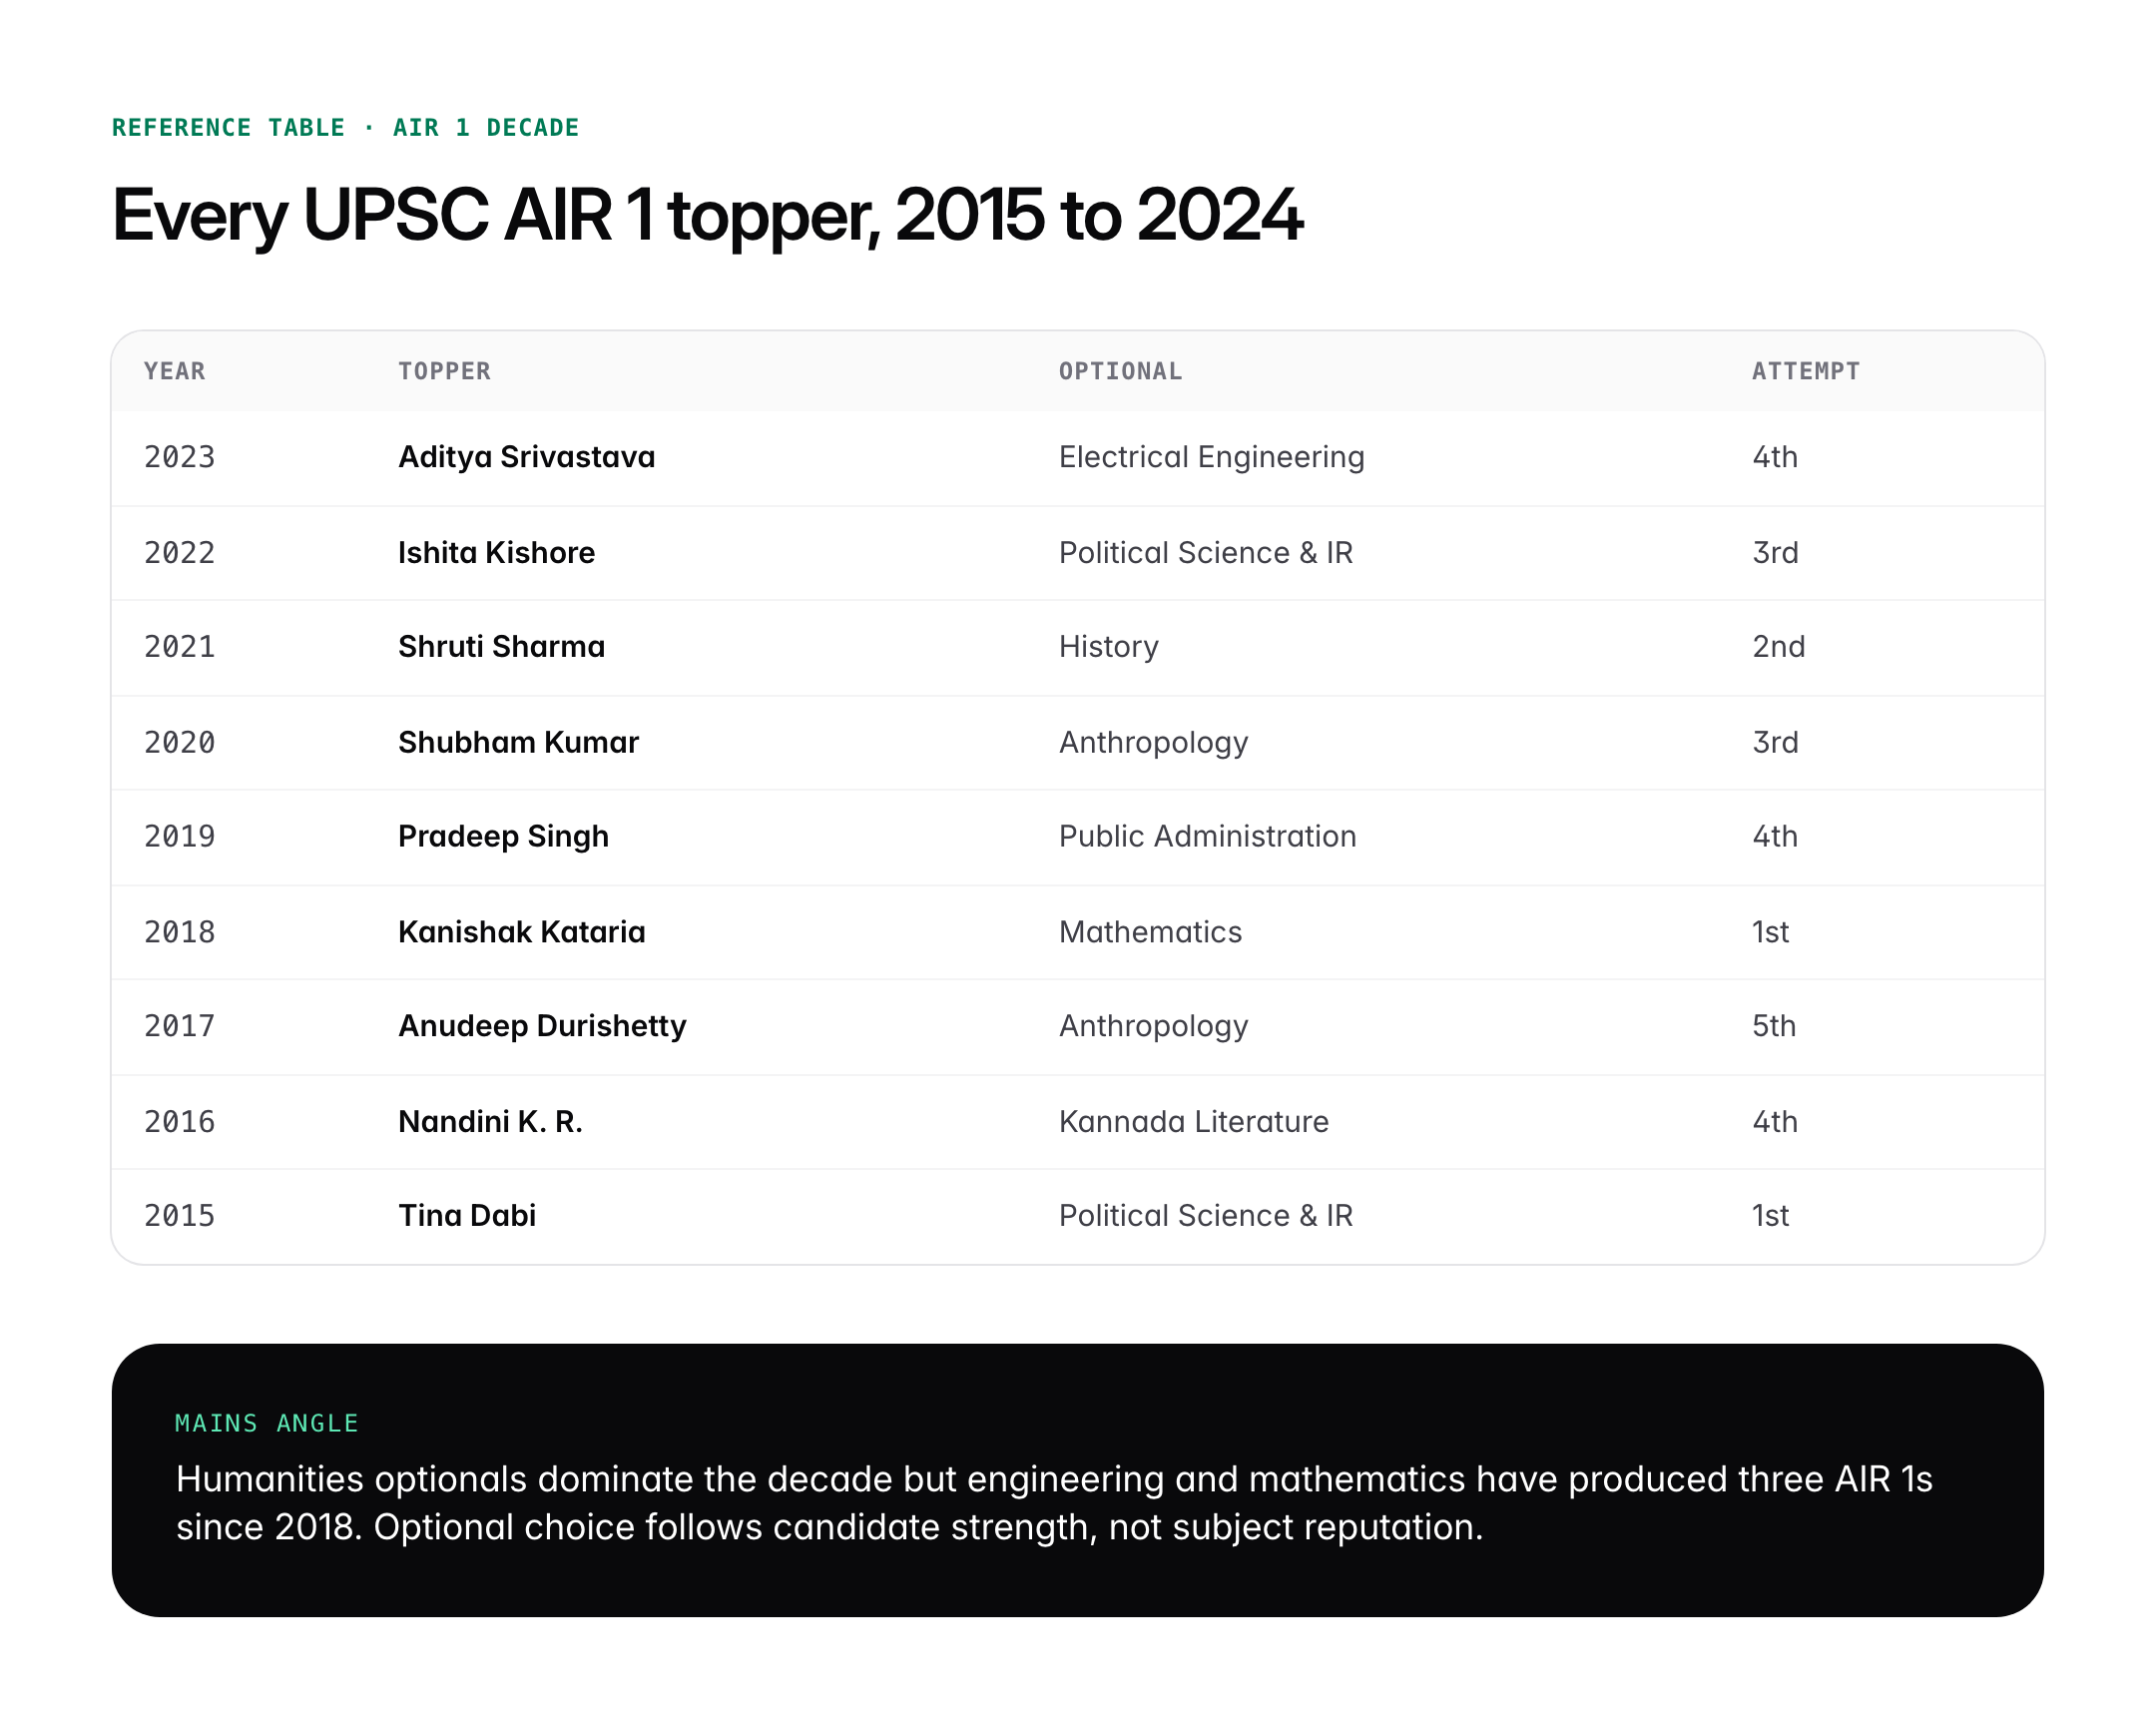Click the YEAR column header
This screenshot has height=1729, width=2156.
point(174,371)
